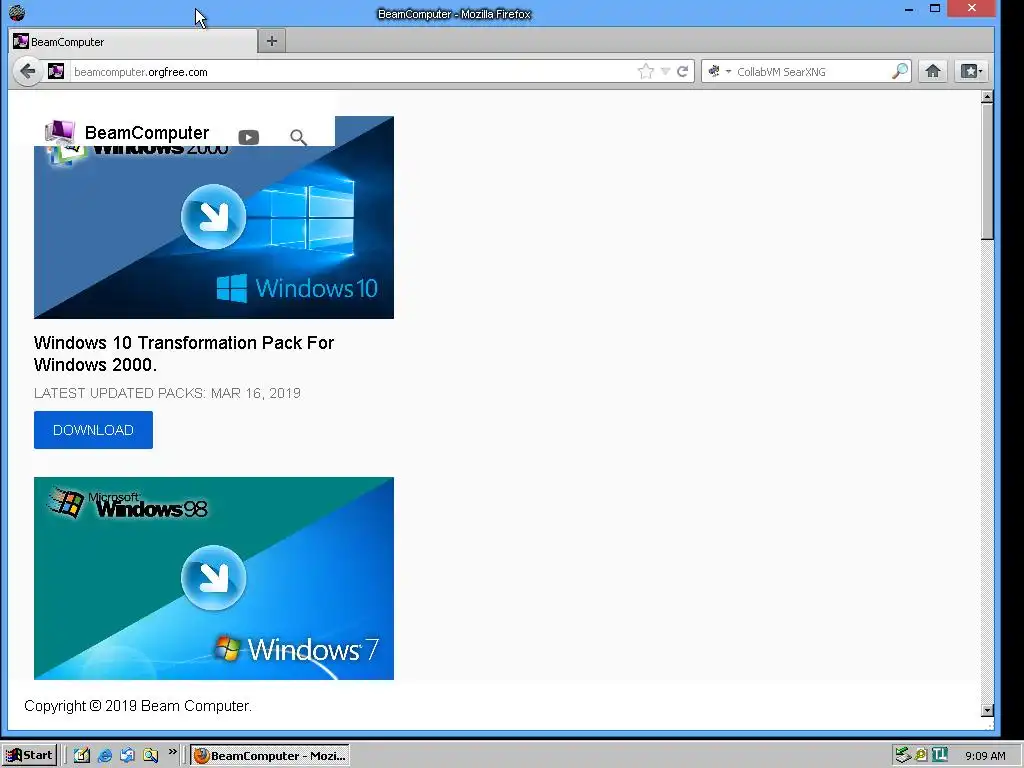Click the address bar URL field
The width and height of the screenshot is (1024, 768).
click(353, 72)
